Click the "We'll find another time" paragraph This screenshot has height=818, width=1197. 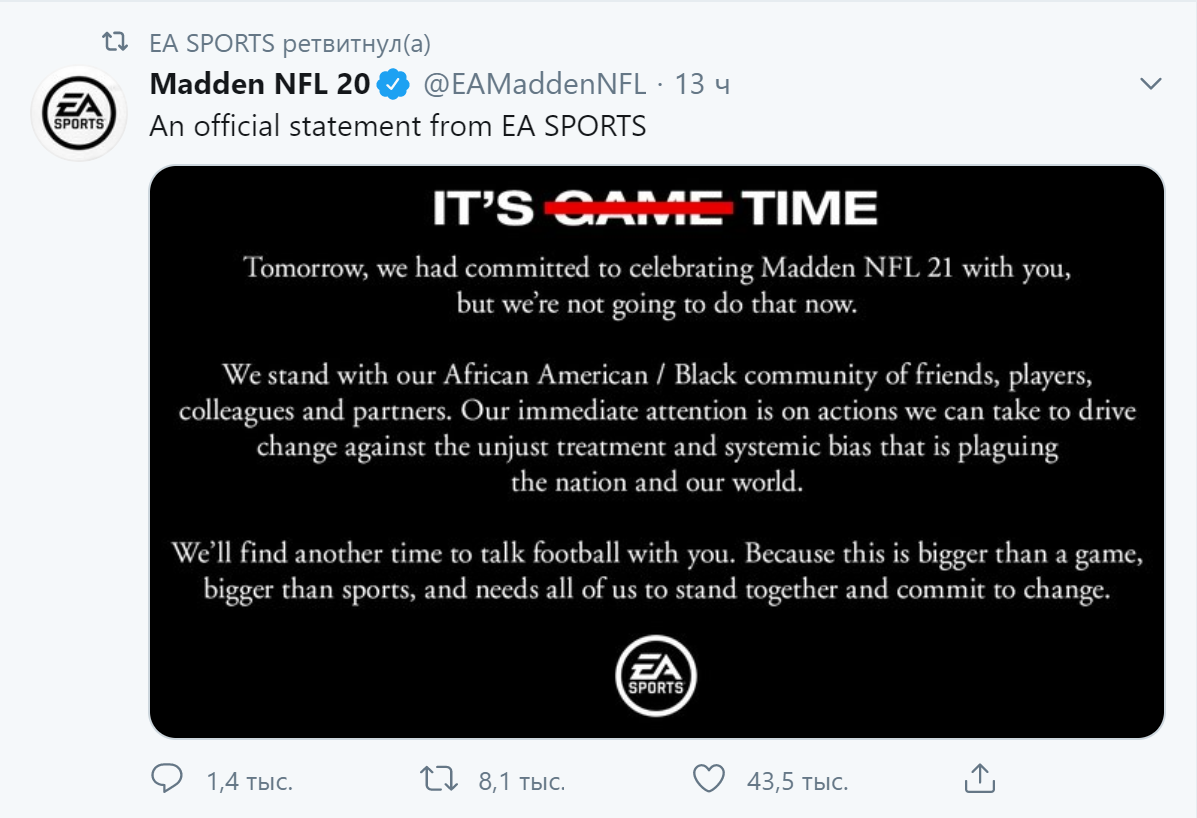tap(656, 571)
